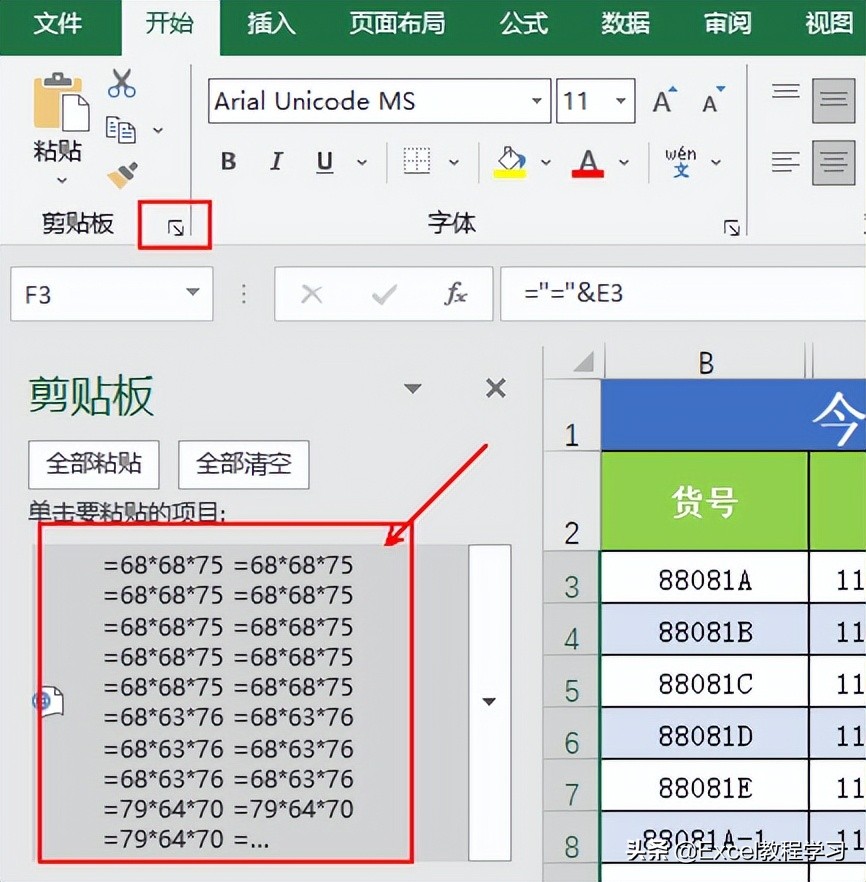
Task: Select row 3 header
Action: click(572, 578)
